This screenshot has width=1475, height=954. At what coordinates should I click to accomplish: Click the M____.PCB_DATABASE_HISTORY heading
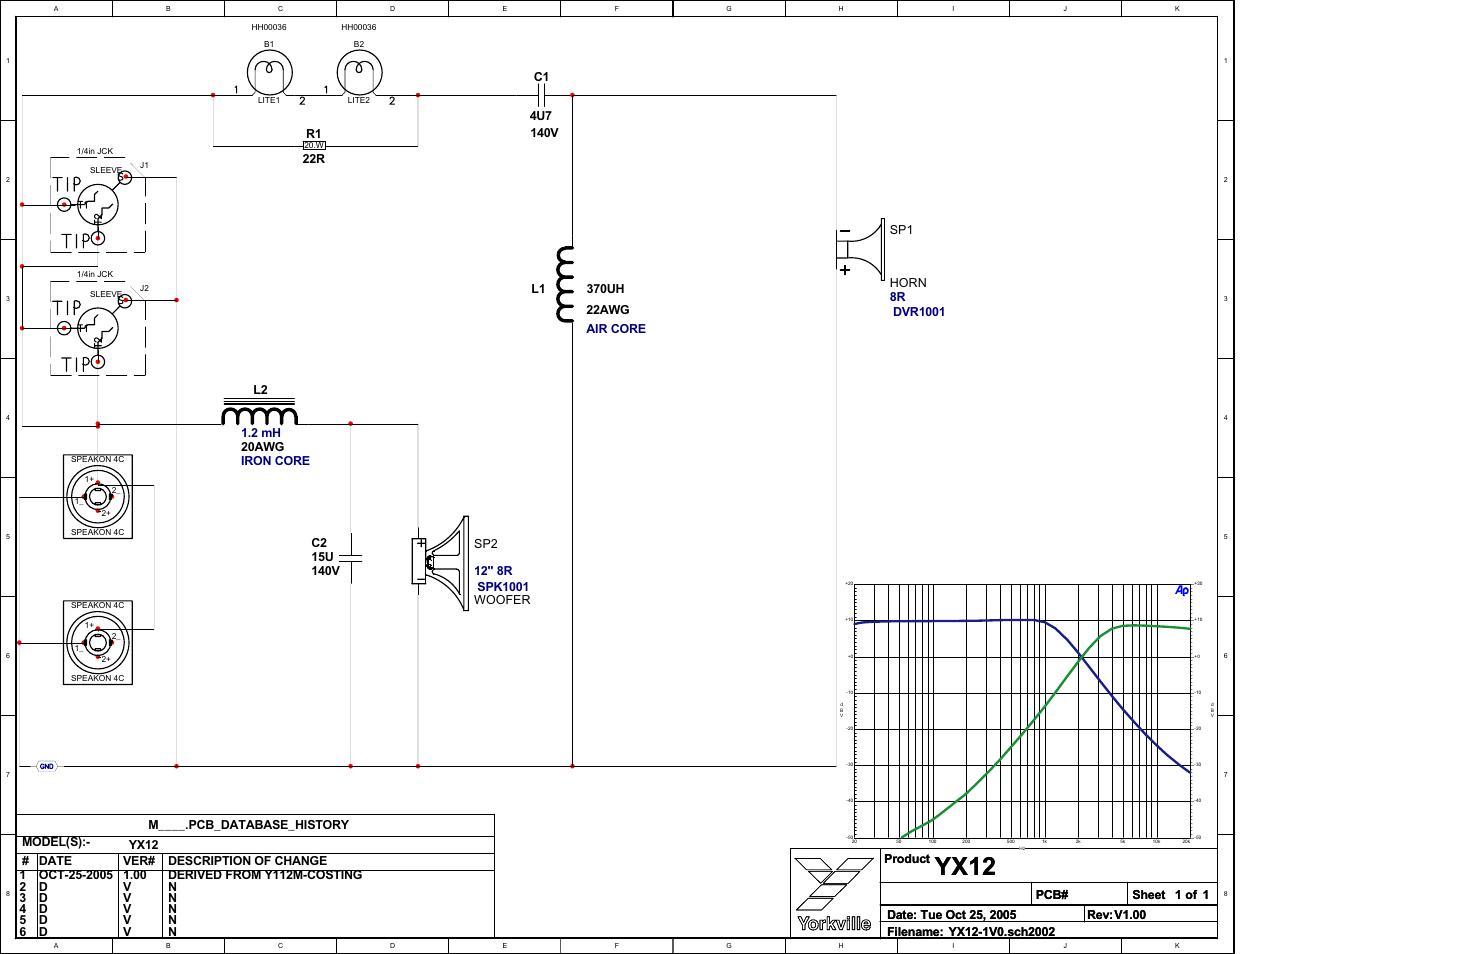click(249, 825)
